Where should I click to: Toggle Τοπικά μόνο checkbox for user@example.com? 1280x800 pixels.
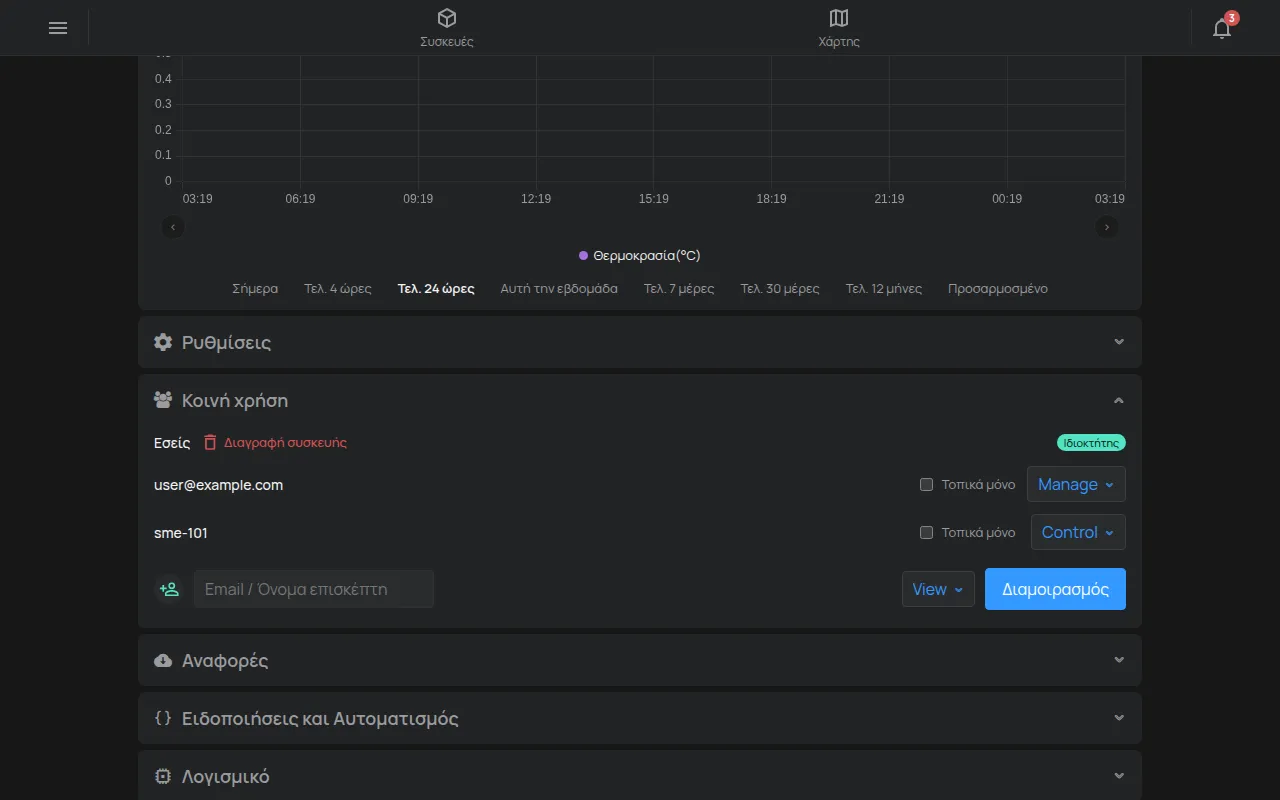click(926, 485)
